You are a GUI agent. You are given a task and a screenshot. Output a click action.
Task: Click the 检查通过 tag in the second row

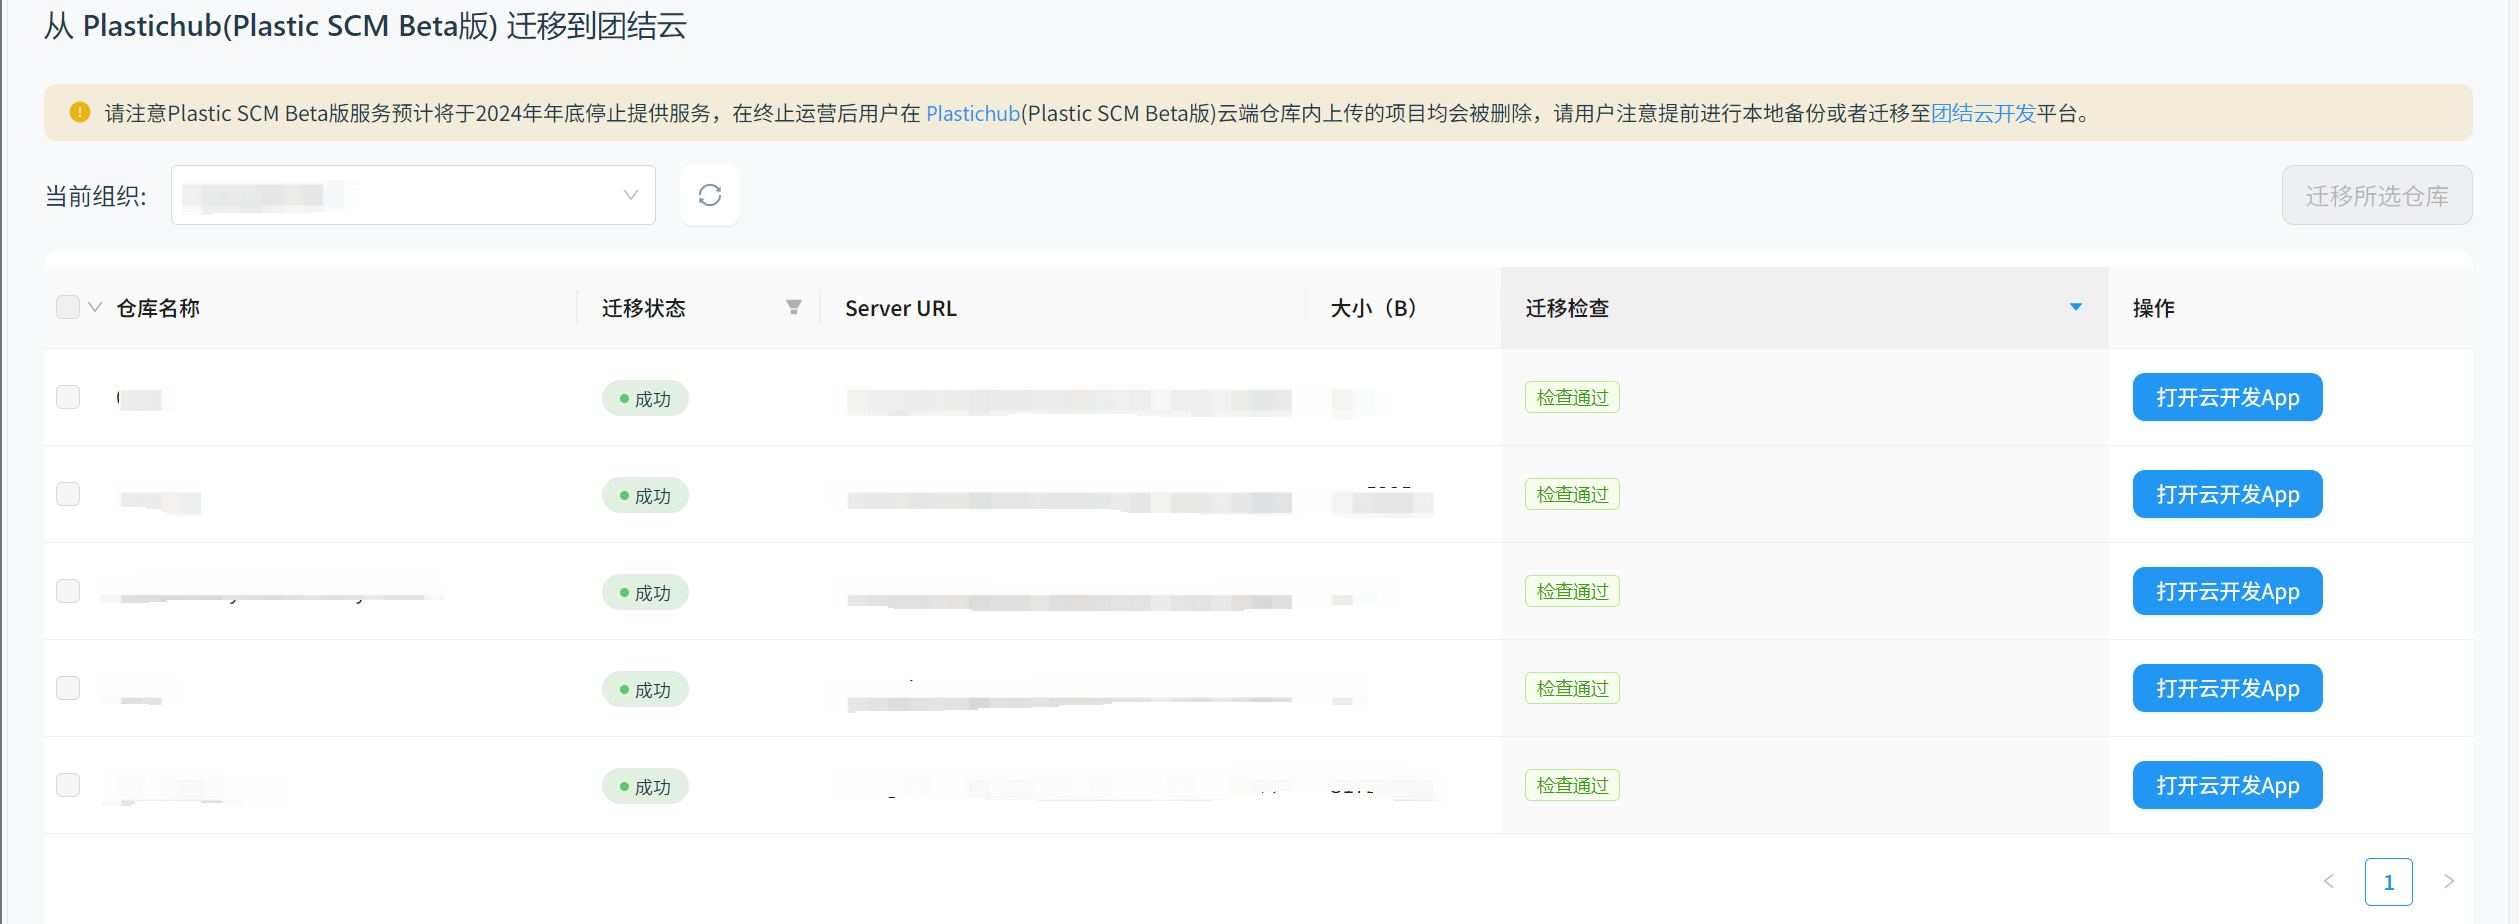pos(1572,494)
